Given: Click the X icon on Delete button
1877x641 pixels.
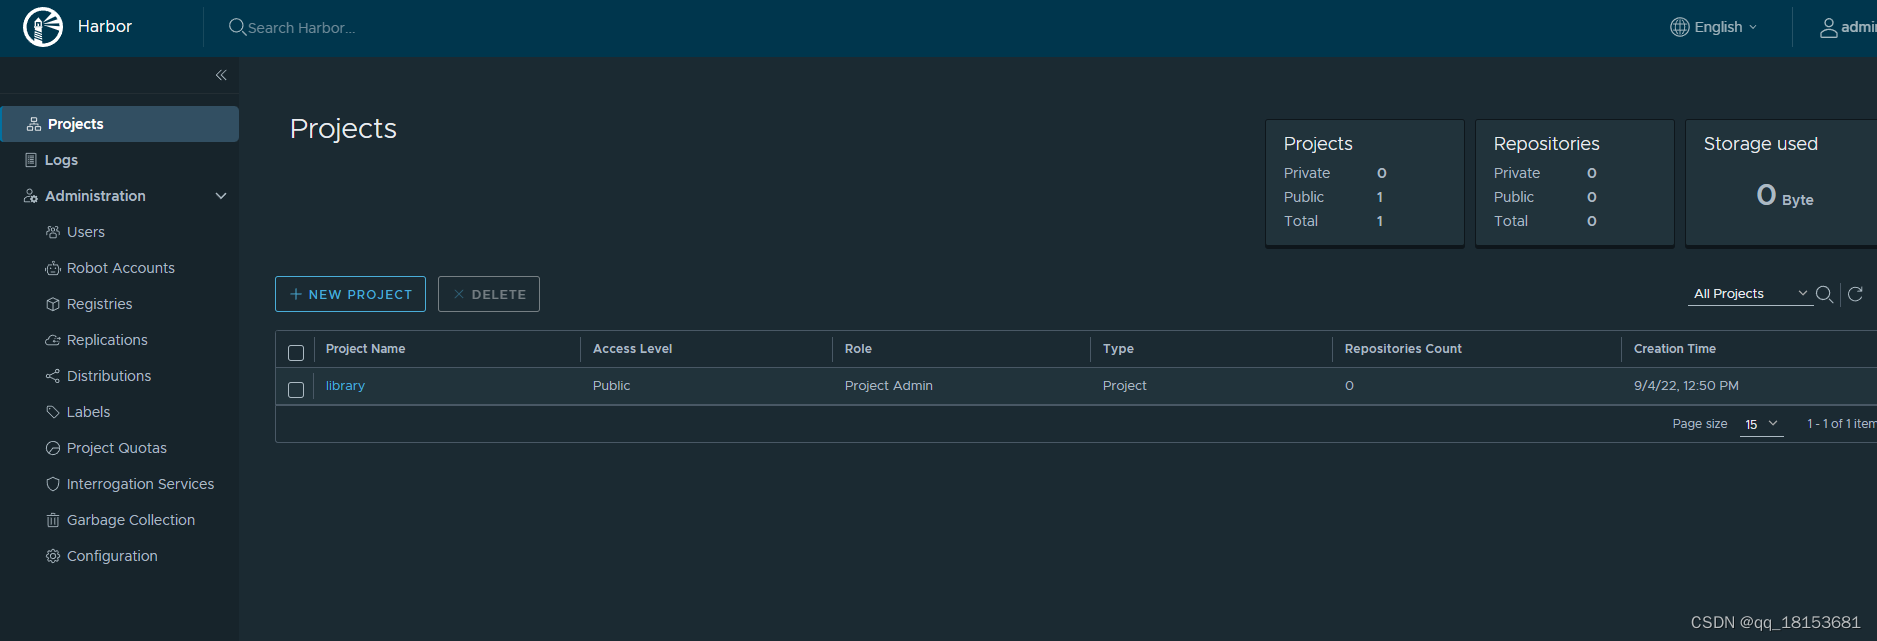Looking at the screenshot, I should 459,294.
